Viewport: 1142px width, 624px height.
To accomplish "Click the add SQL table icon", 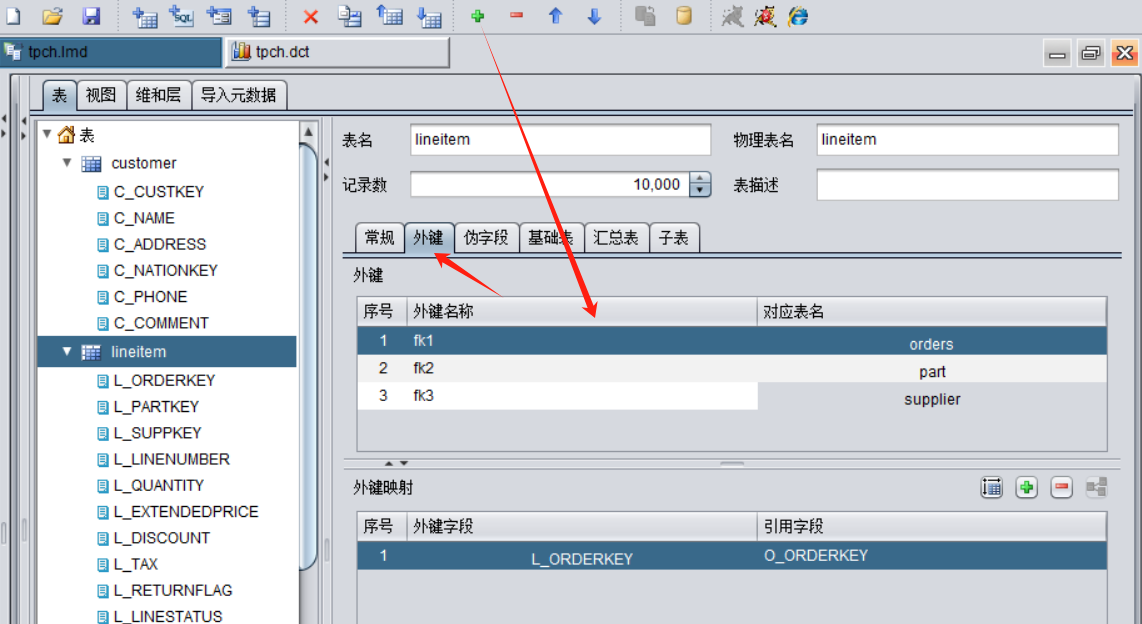I will tap(181, 16).
